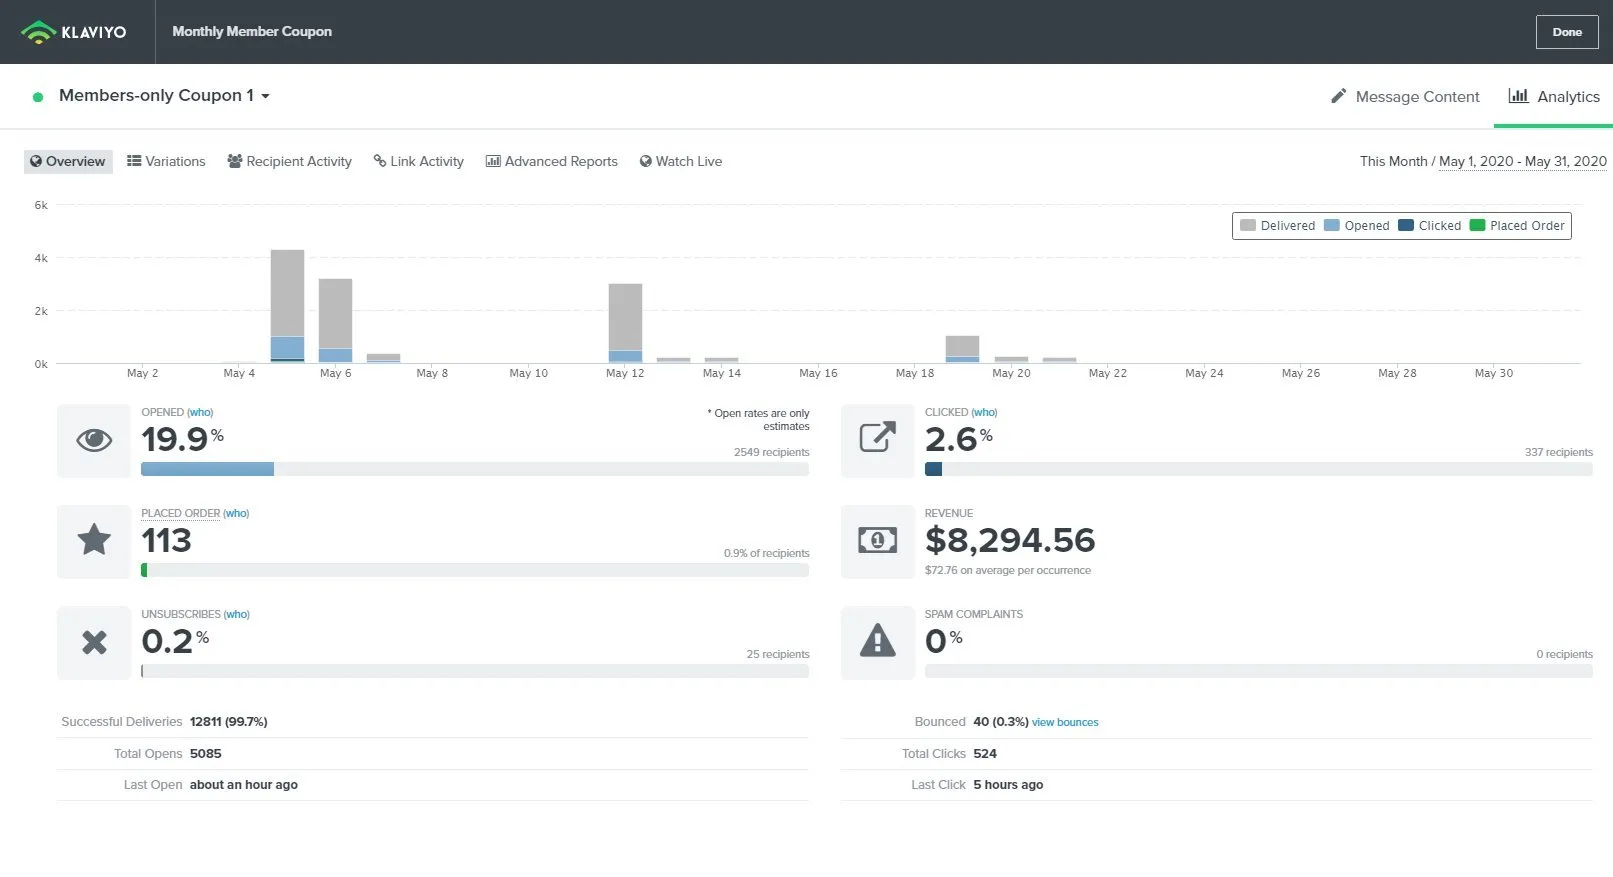Click the eye icon beside Opened stat
The image size is (1613, 877).
pos(94,440)
